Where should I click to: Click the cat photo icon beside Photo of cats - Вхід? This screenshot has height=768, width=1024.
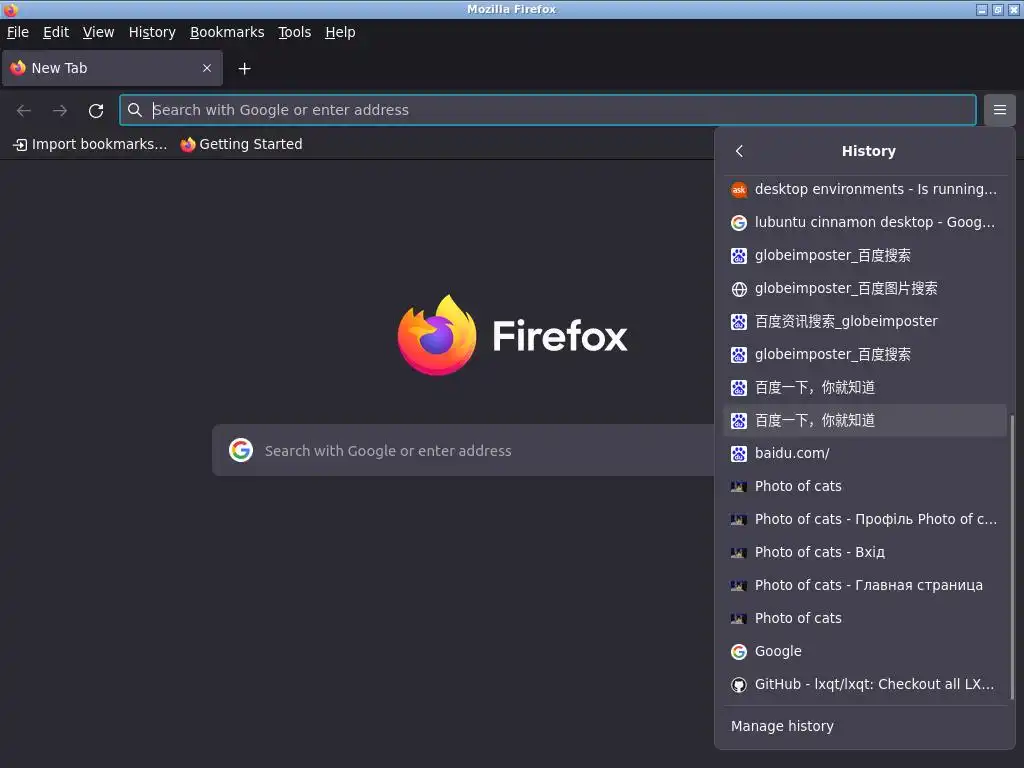point(739,552)
